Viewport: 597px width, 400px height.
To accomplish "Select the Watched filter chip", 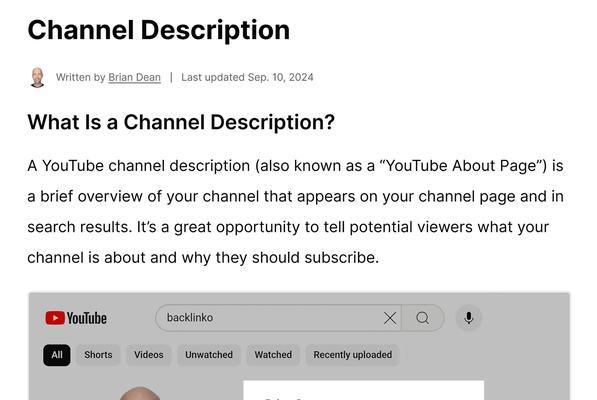I will point(273,355).
